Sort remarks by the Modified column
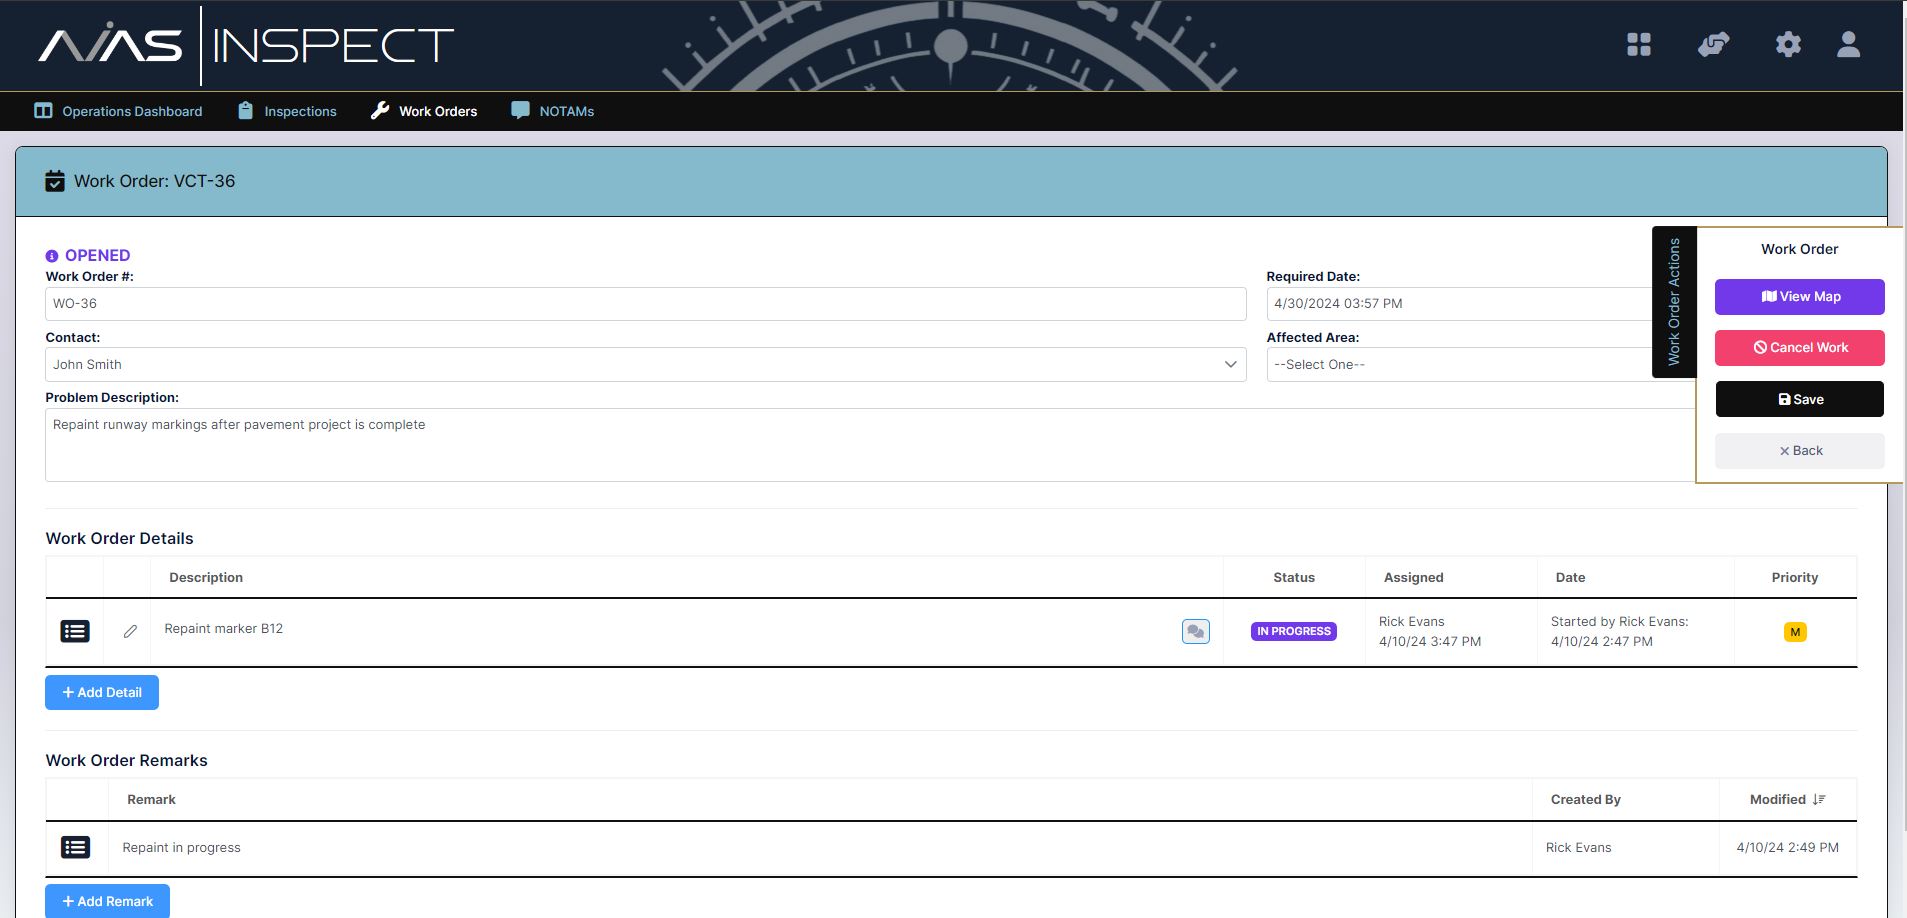 tap(1787, 799)
